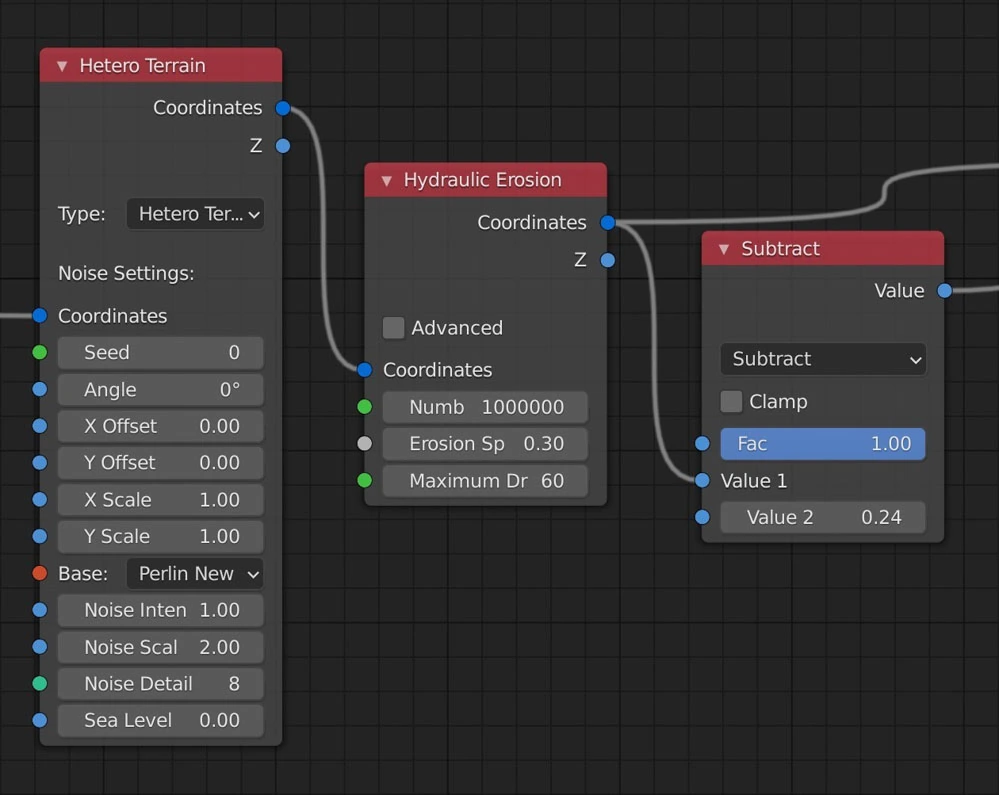Viewport: 999px width, 795px height.
Task: Click the orange Base input socket on Hetero Terrain
Action: [x=38, y=573]
